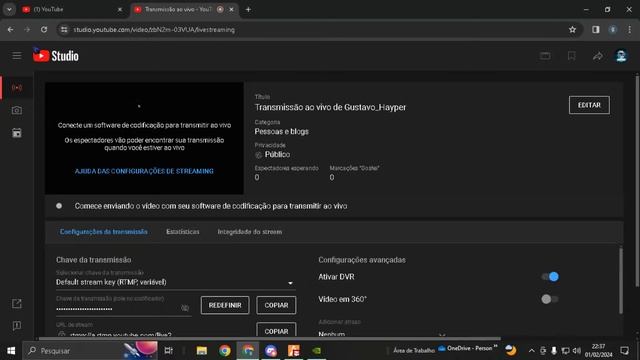Click the Transmissão ao vivo de Gustavo_Hayper title

click(330, 107)
